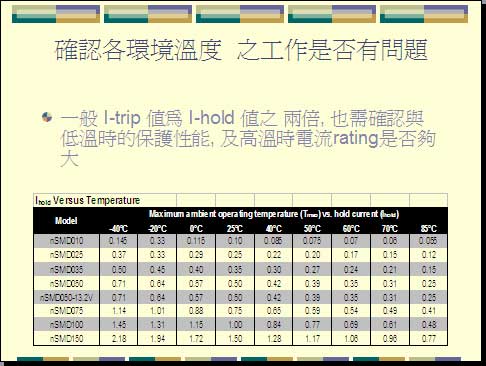Click the slide title about 環境溫度

(241, 50)
